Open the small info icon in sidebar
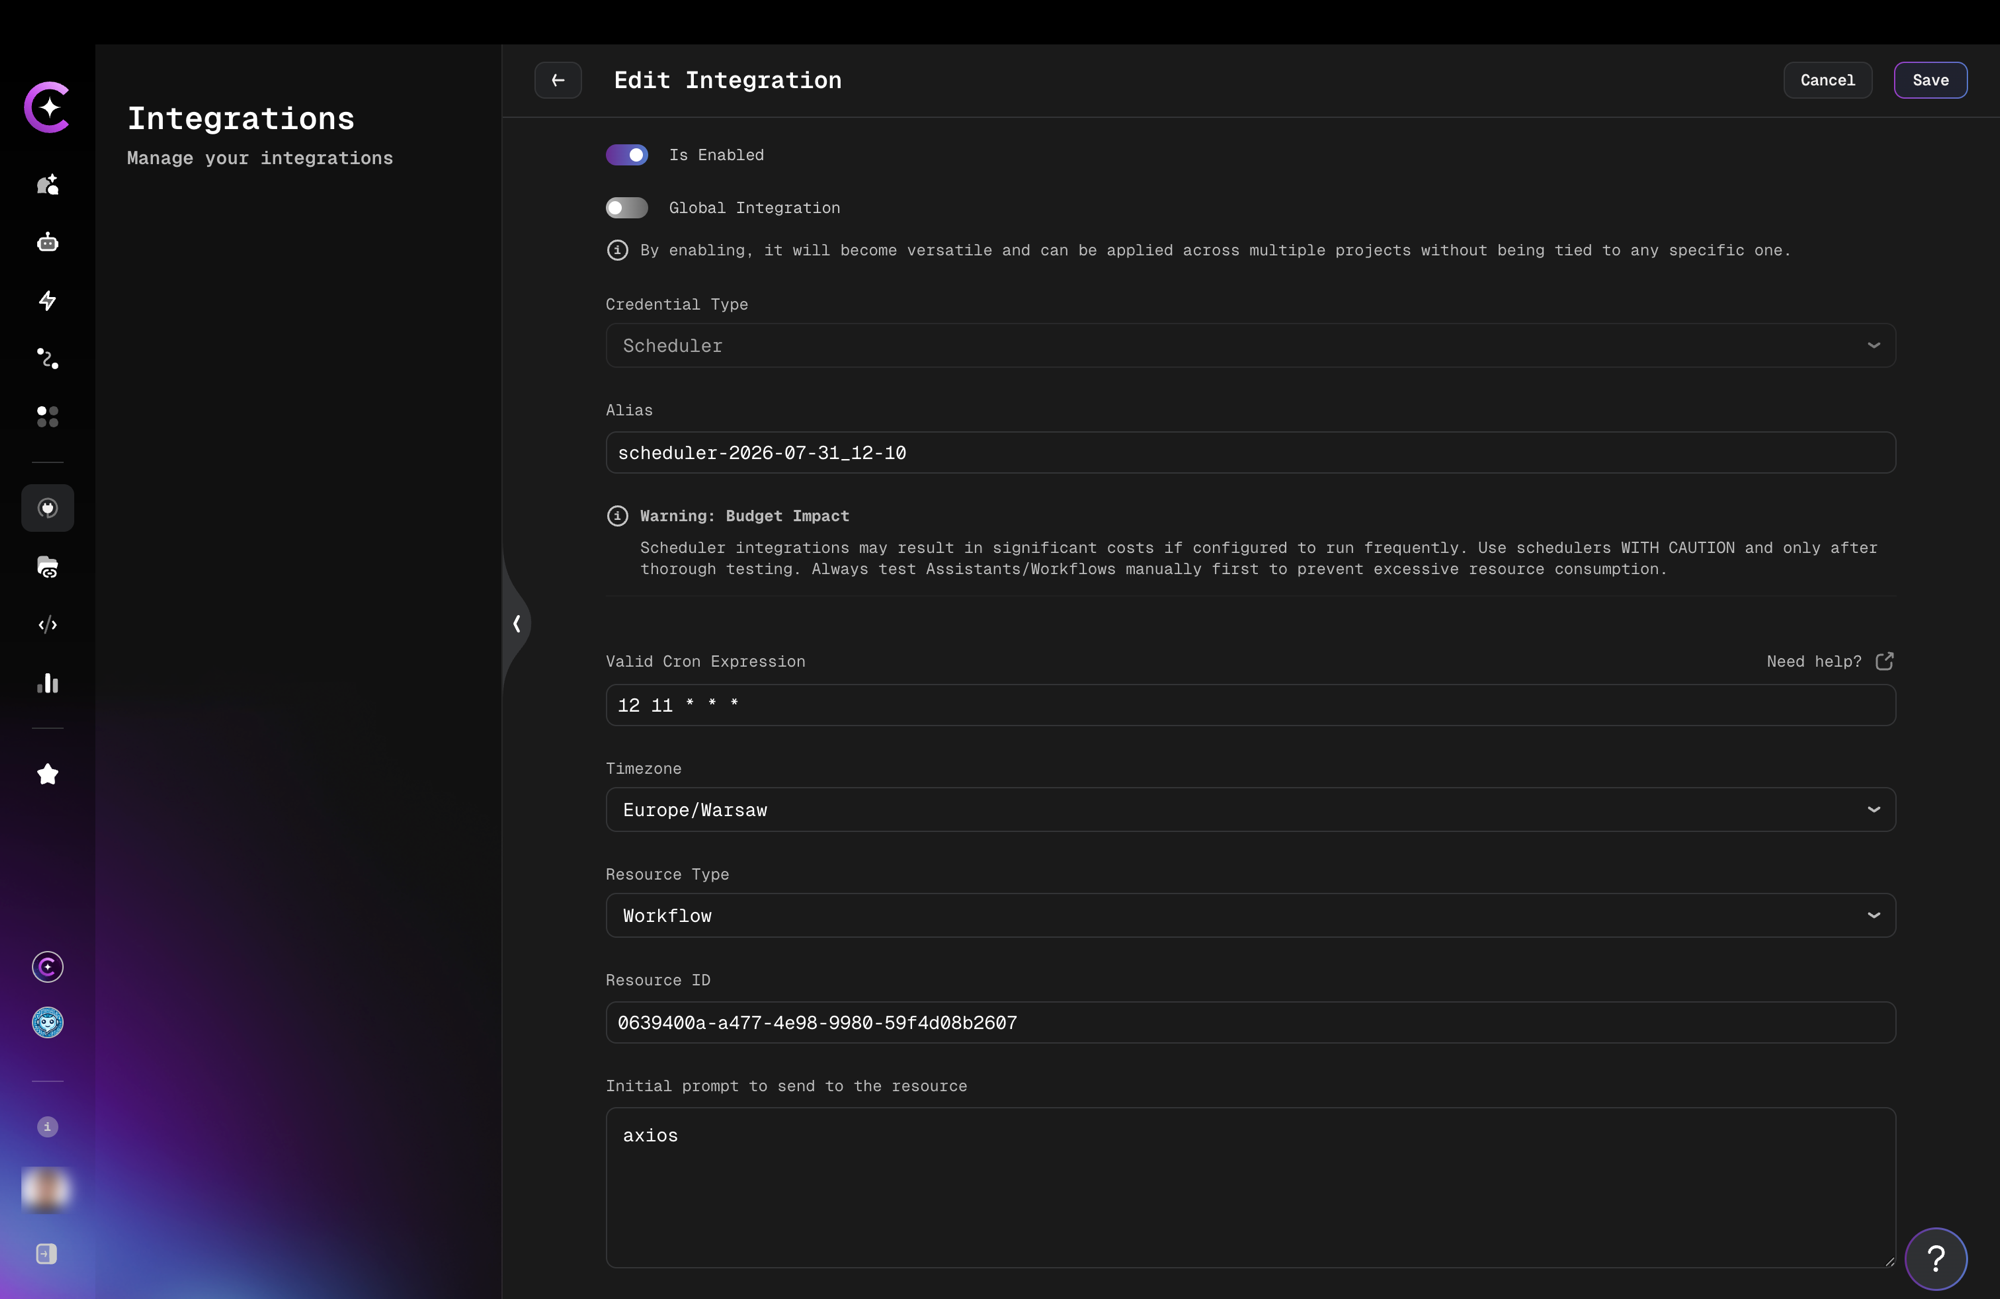 [x=47, y=1127]
